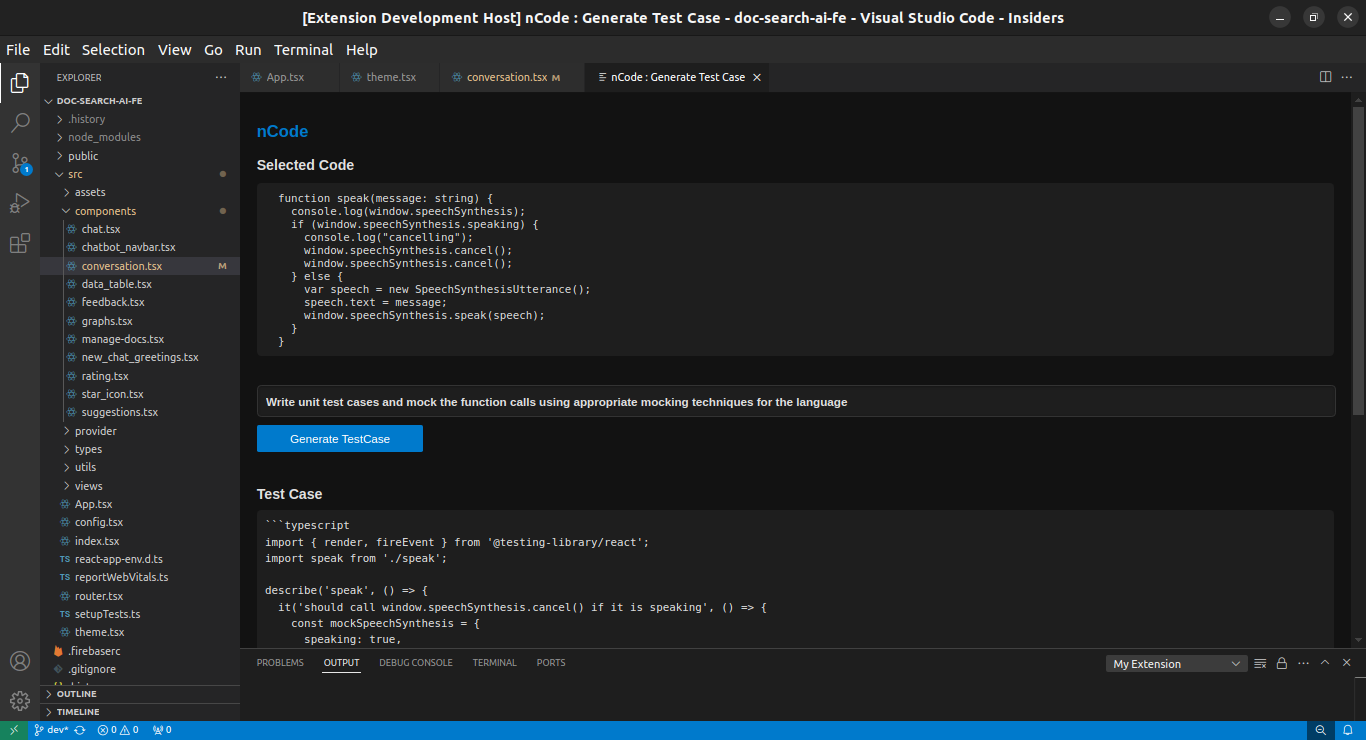This screenshot has height=740, width=1366.
Task: Expand the .history folder
Action: pyautogui.click(x=140, y=119)
